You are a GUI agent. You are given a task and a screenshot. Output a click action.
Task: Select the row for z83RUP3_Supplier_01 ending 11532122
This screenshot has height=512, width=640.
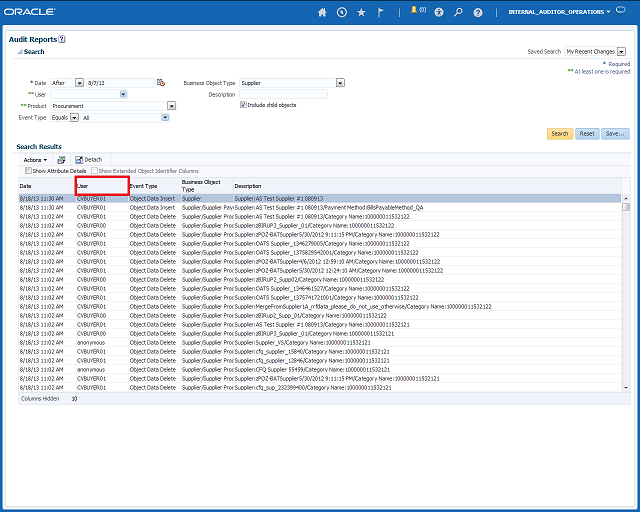(320, 225)
